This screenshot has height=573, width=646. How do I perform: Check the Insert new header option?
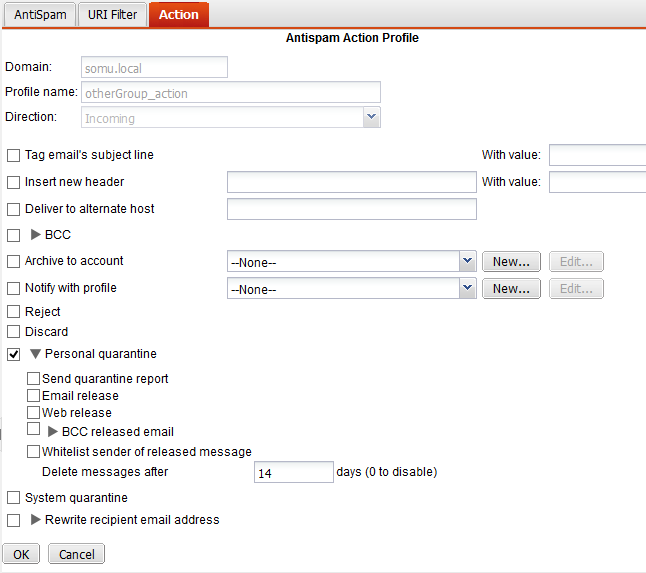click(x=13, y=183)
